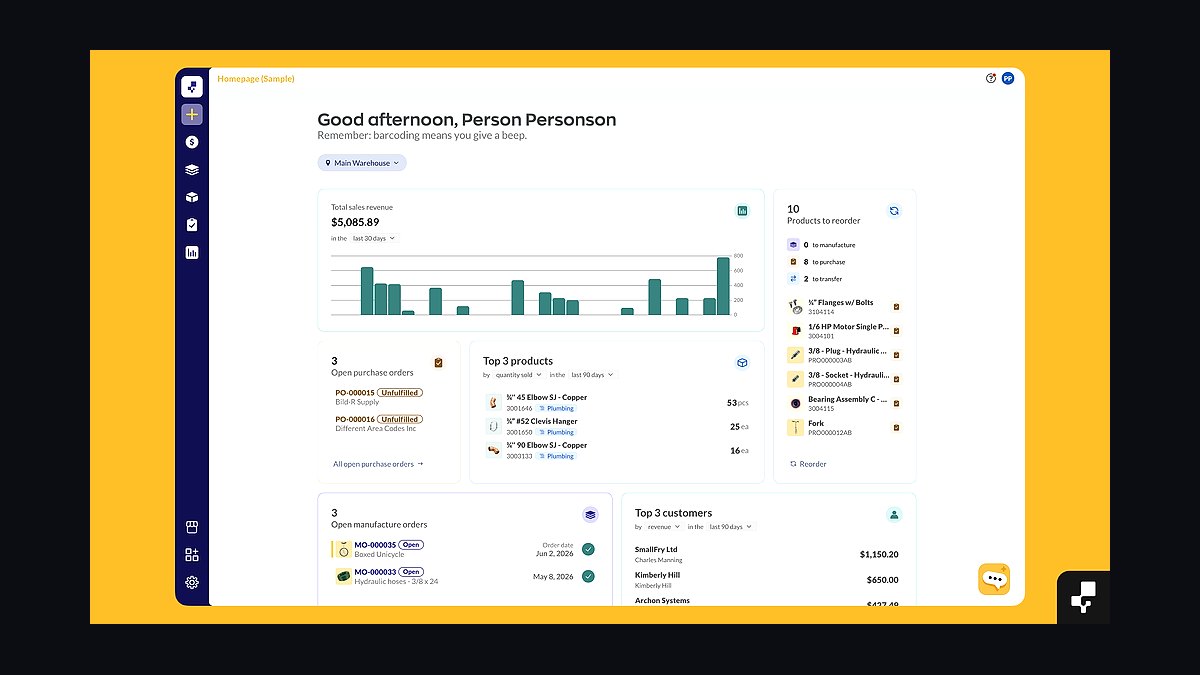
Task: Click the Homepage (Sample) breadcrumb title
Action: 256,78
